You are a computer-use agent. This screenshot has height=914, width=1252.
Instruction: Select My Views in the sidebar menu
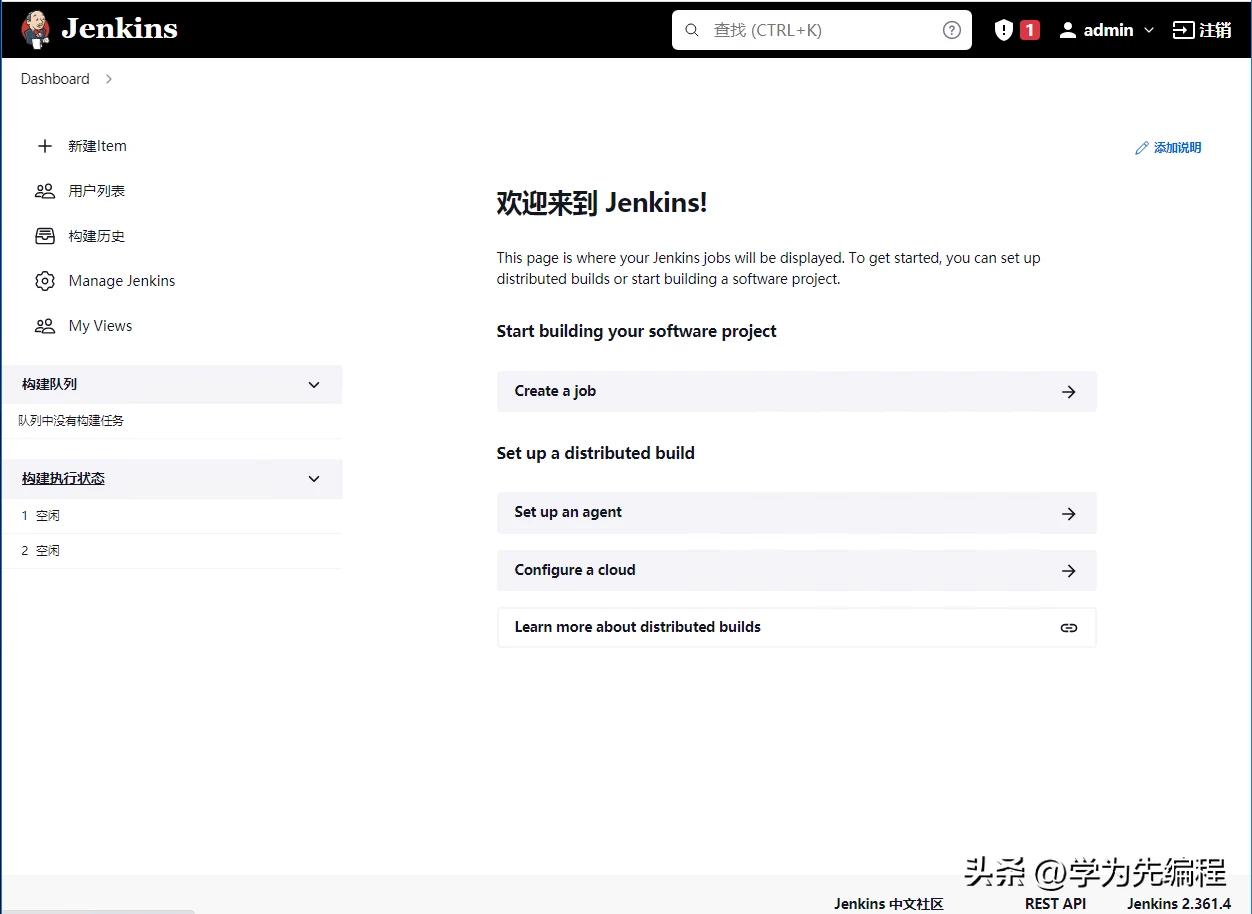click(x=99, y=325)
